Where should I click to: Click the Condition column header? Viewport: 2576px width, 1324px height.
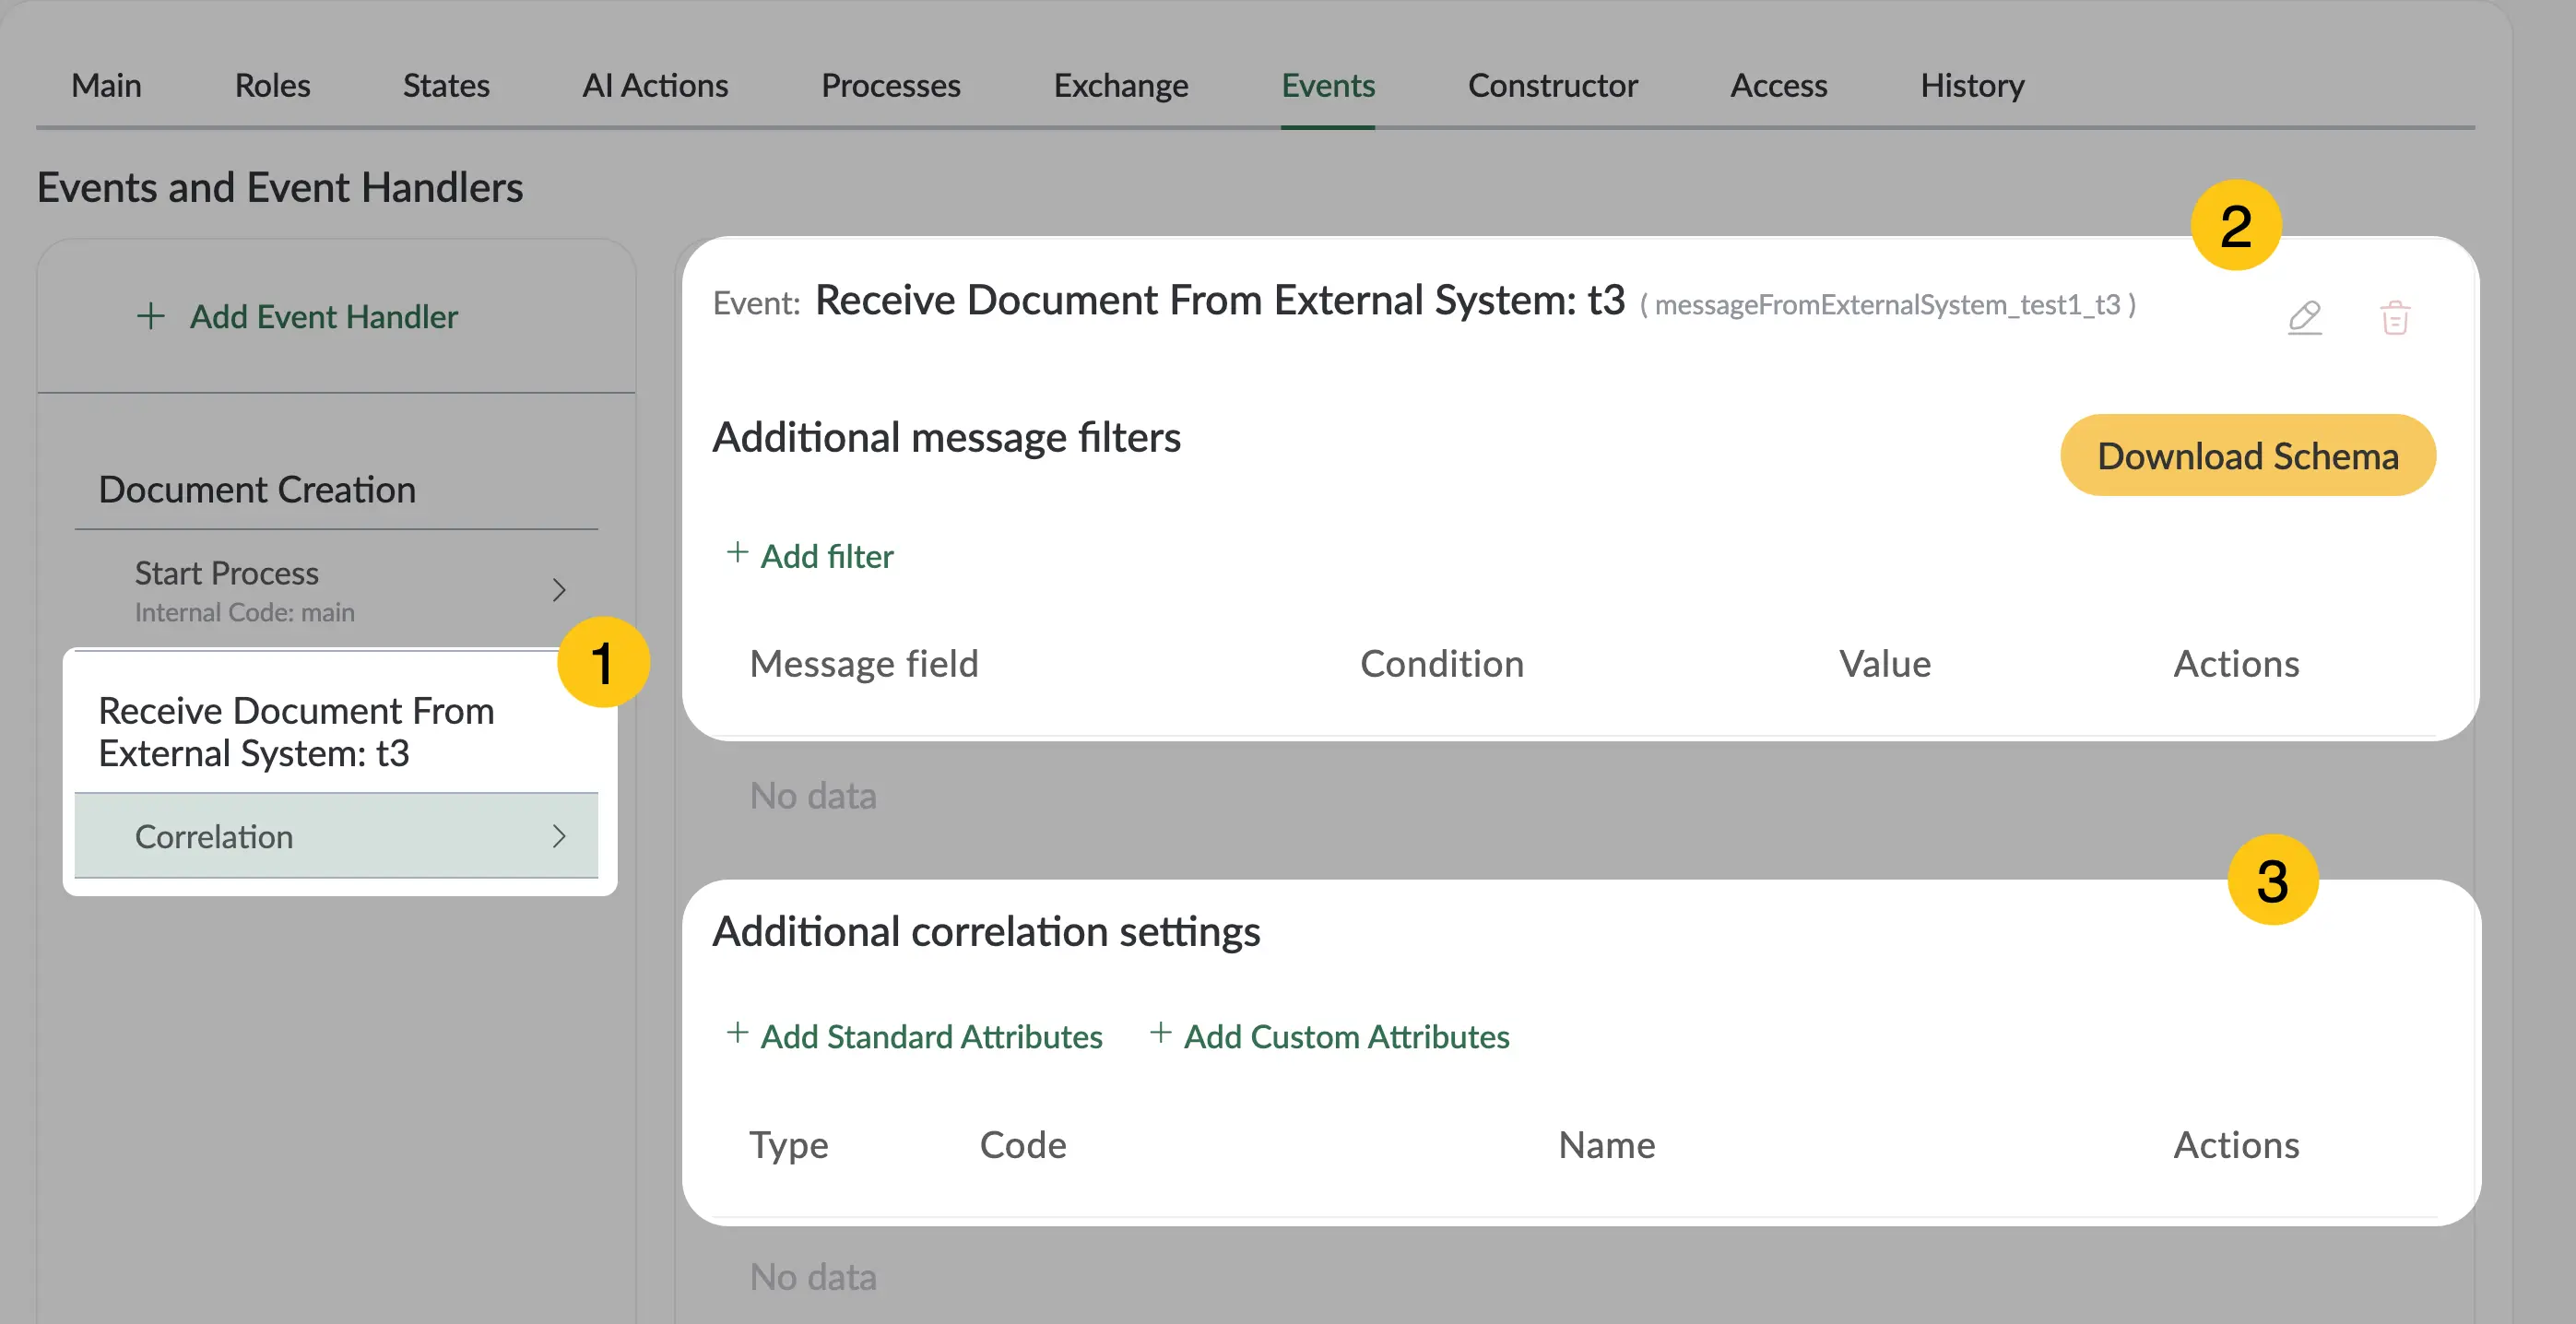click(1441, 663)
